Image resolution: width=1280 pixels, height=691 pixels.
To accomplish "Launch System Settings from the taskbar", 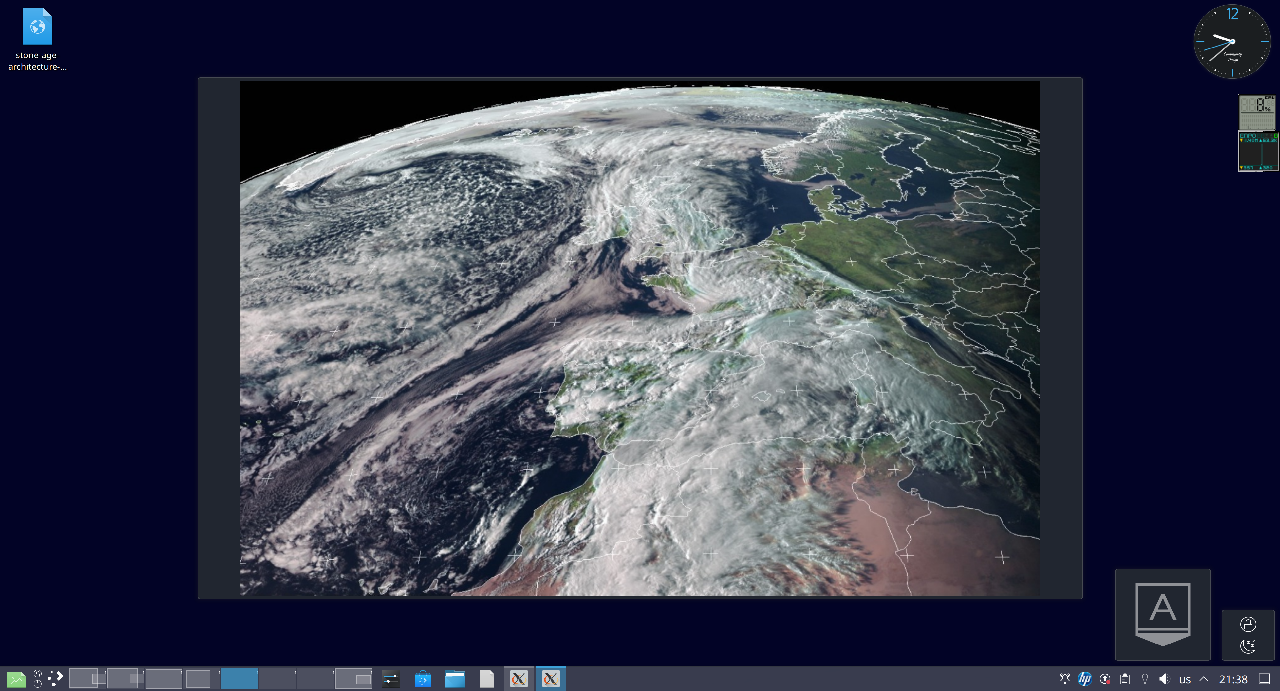I will (x=390, y=679).
